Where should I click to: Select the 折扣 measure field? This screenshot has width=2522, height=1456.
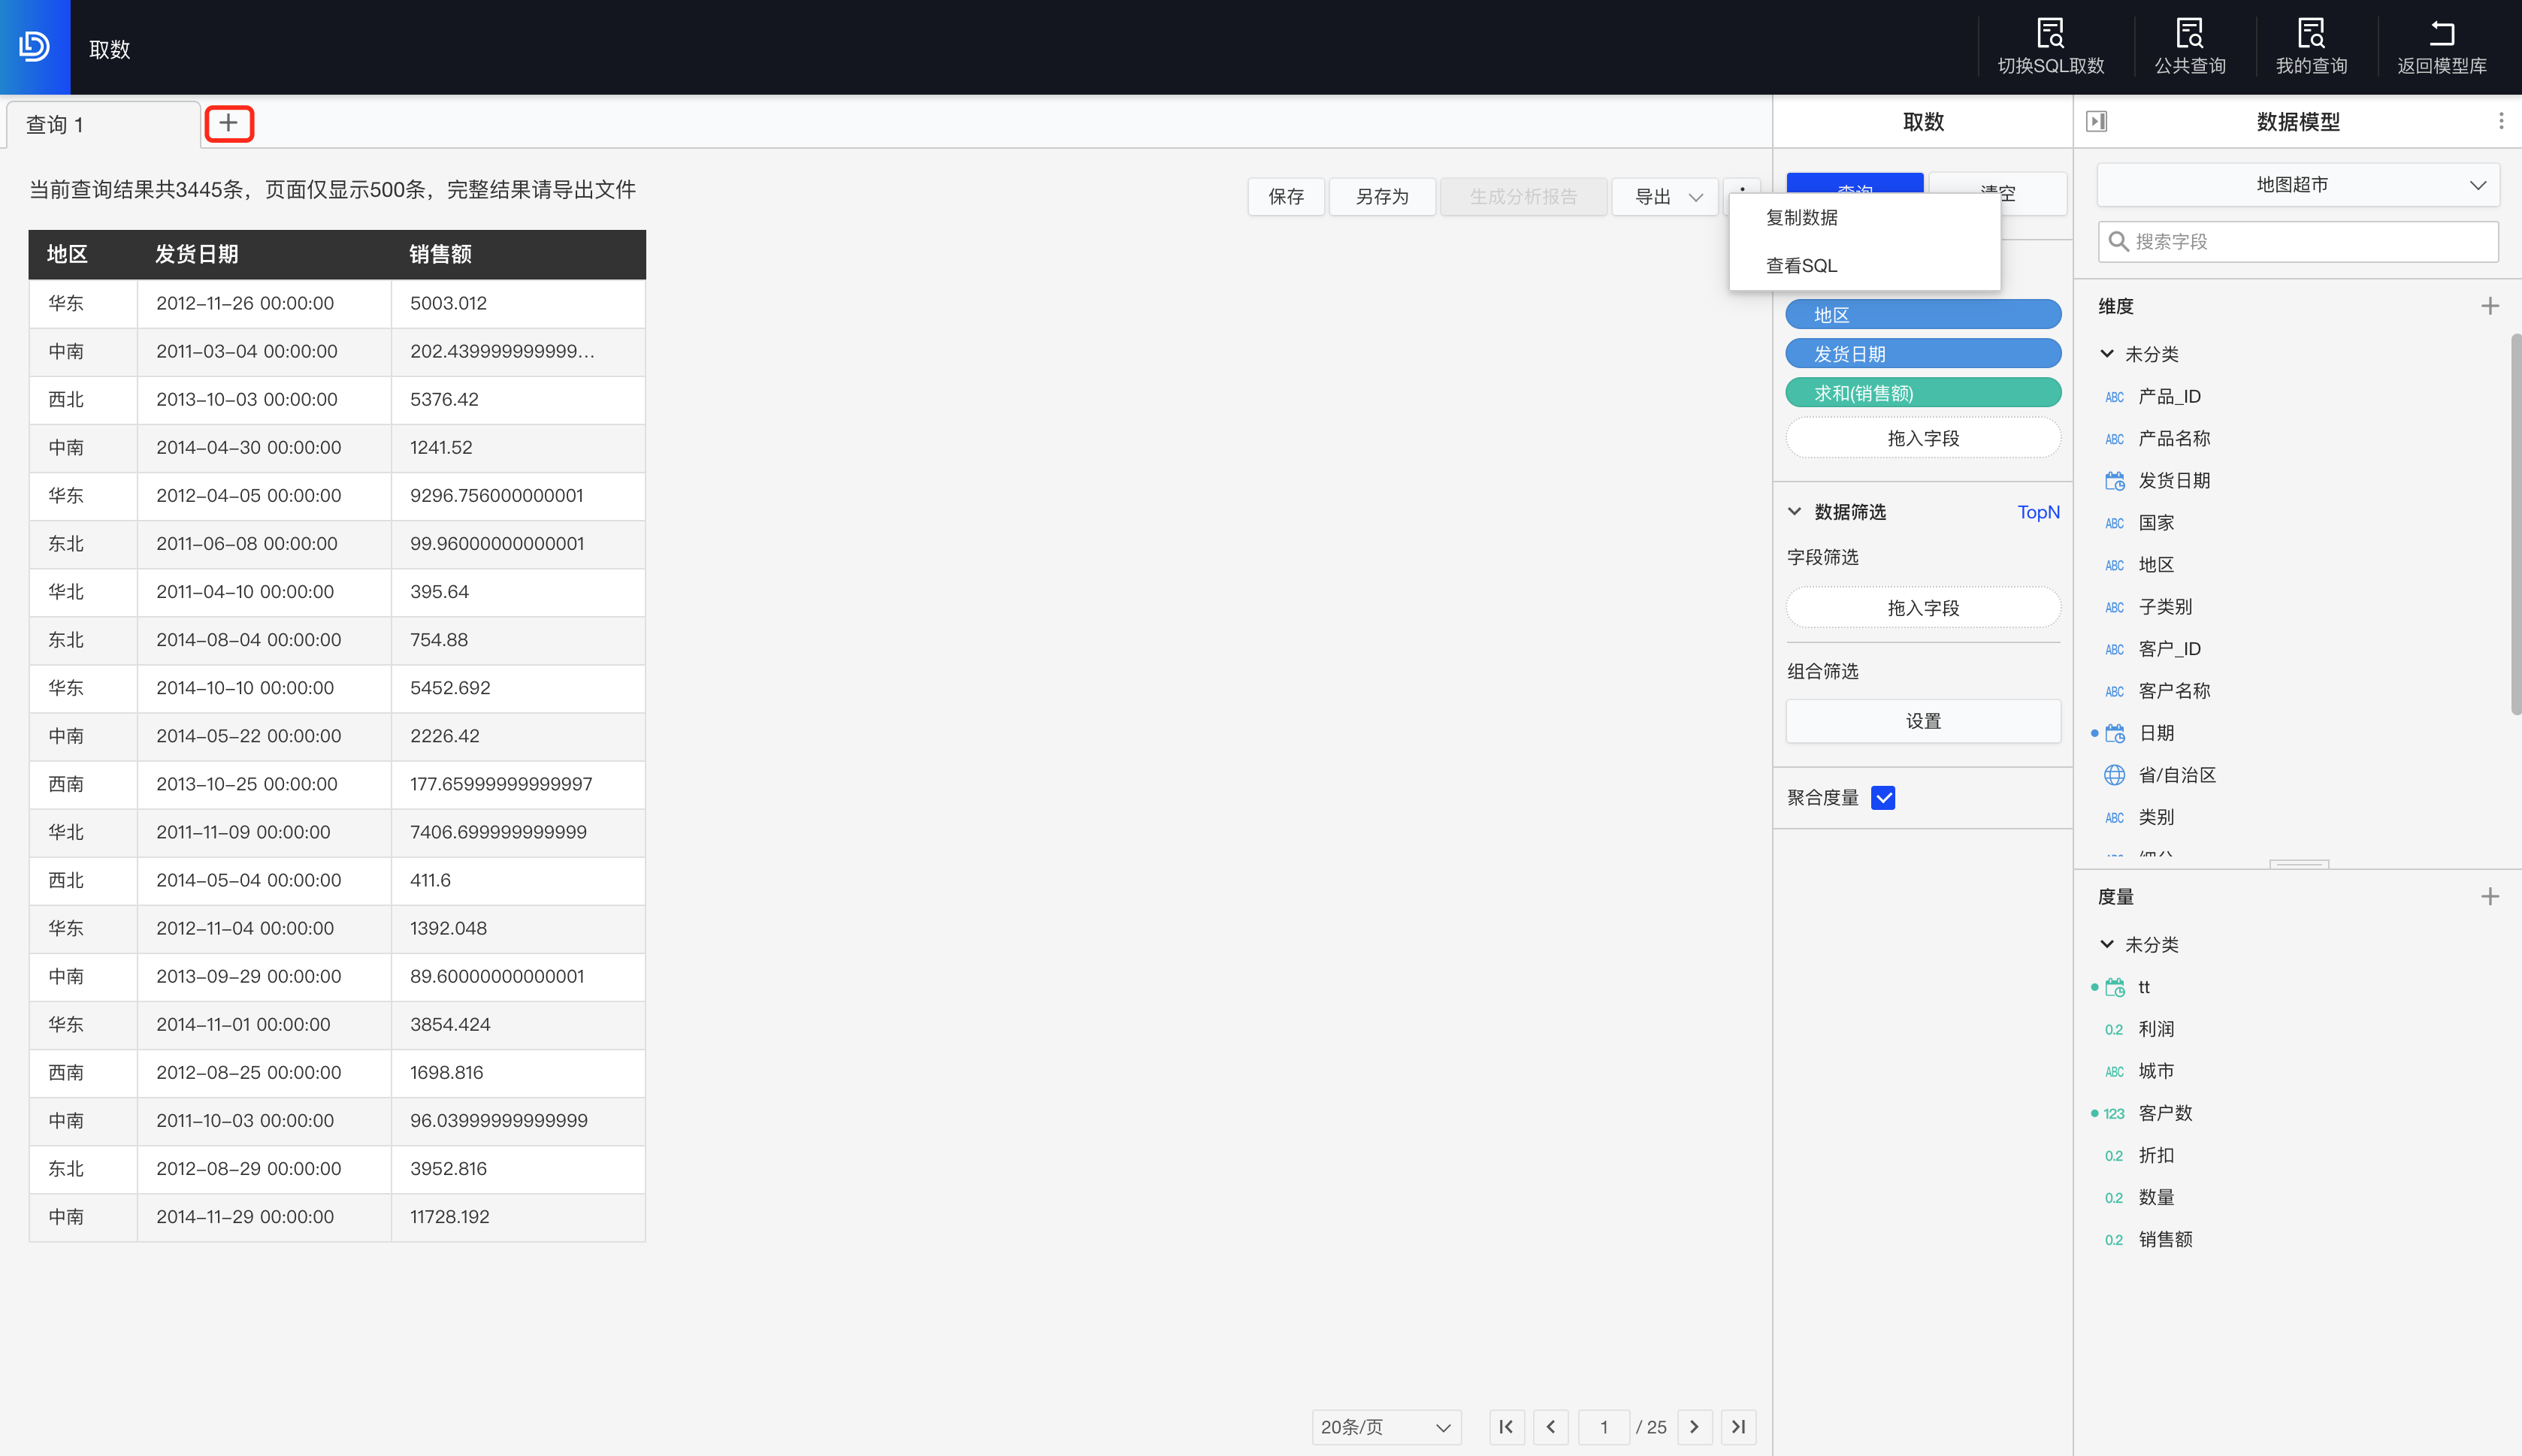click(x=2155, y=1155)
